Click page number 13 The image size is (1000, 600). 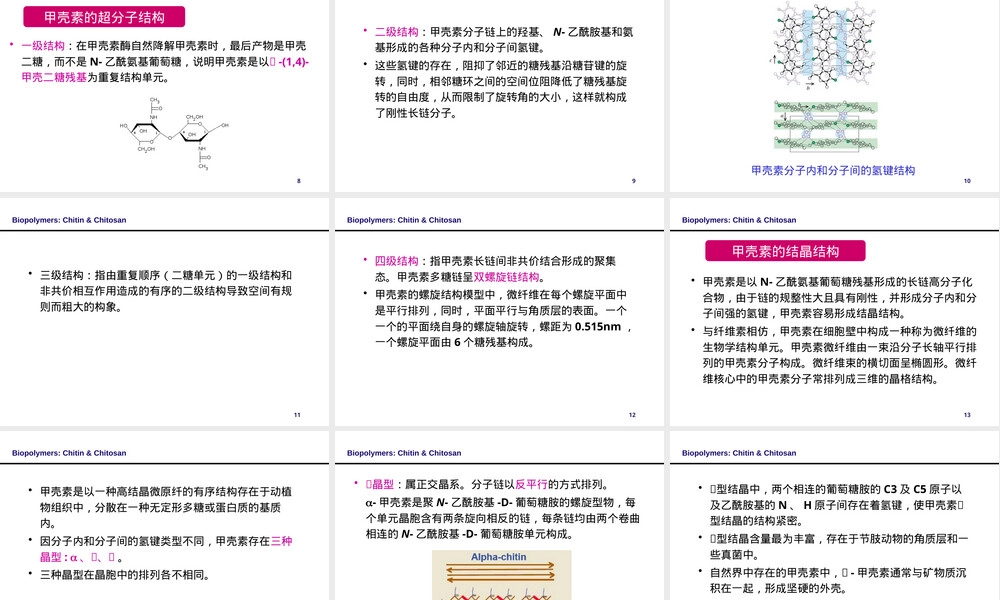(967, 415)
